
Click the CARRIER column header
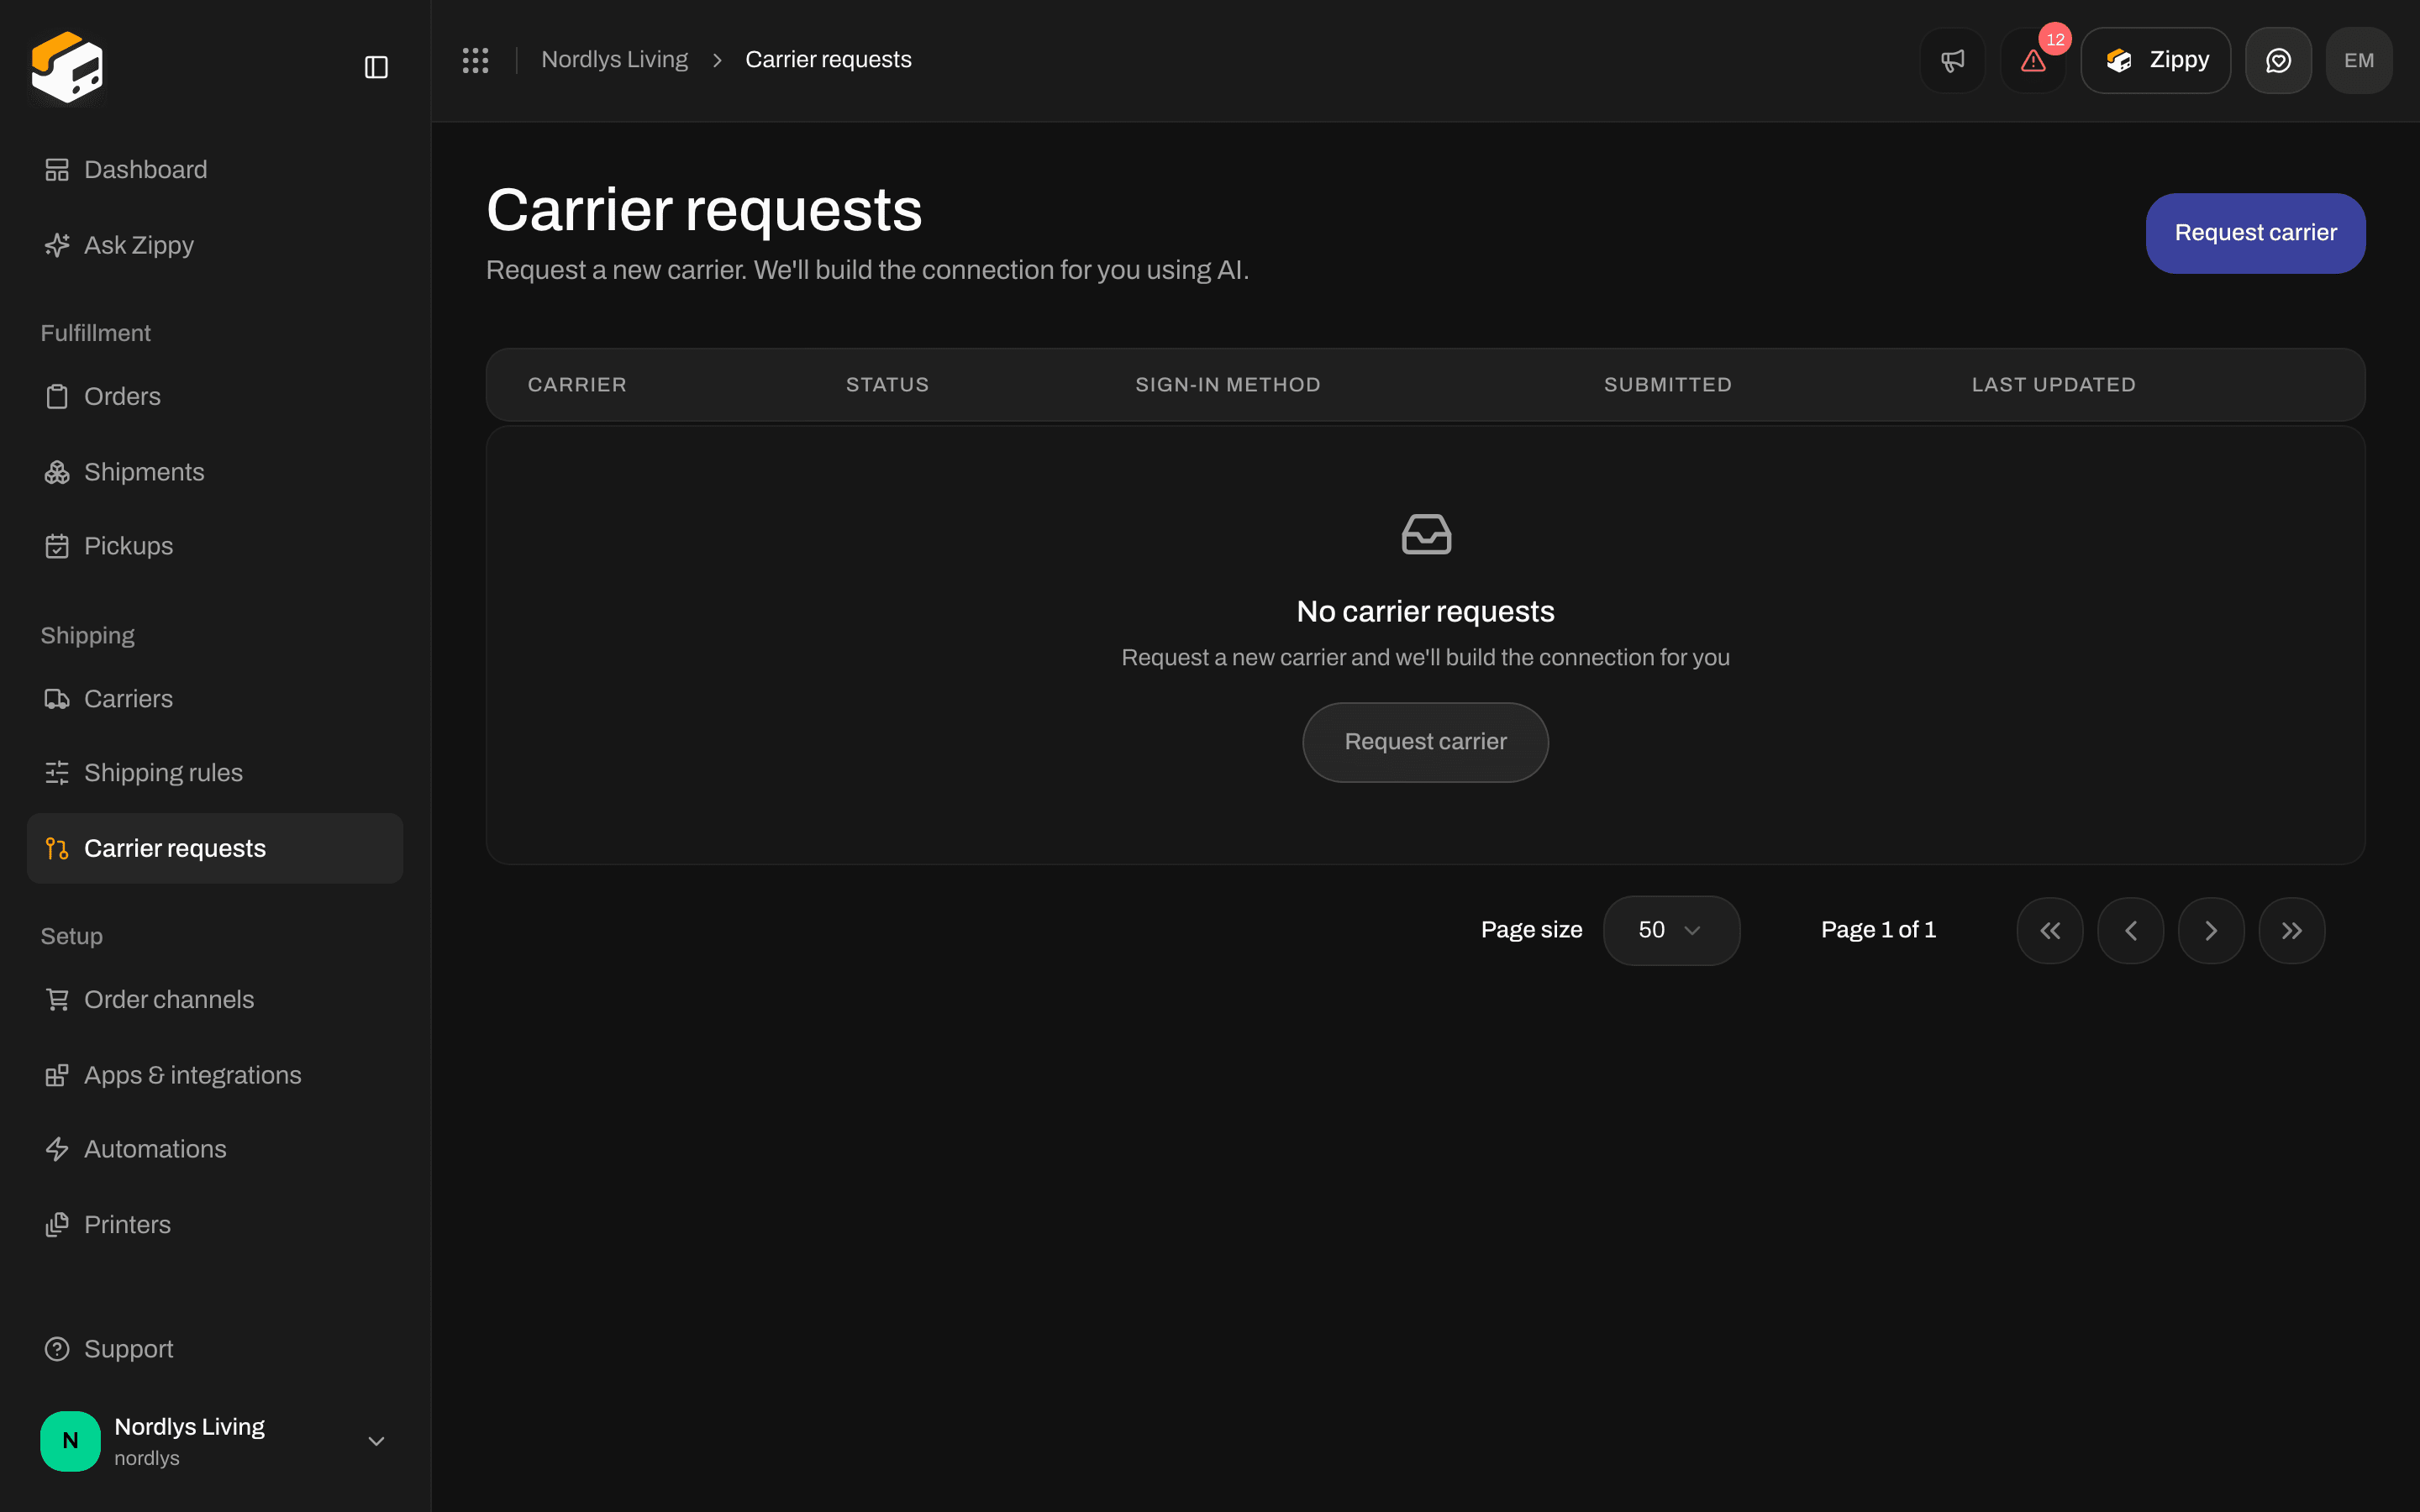(577, 385)
